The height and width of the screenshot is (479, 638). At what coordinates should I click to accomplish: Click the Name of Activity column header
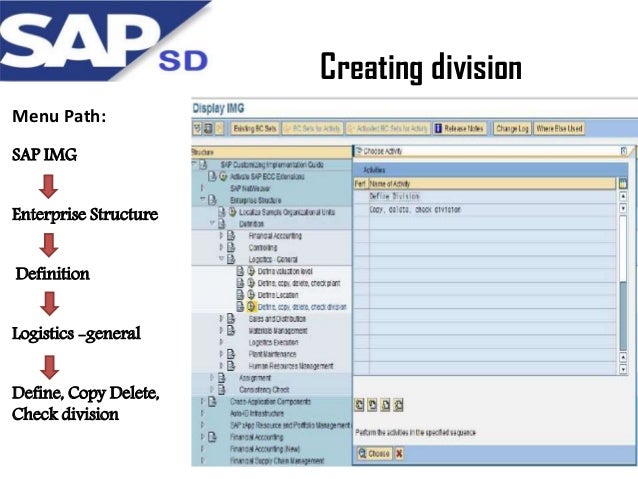point(492,184)
